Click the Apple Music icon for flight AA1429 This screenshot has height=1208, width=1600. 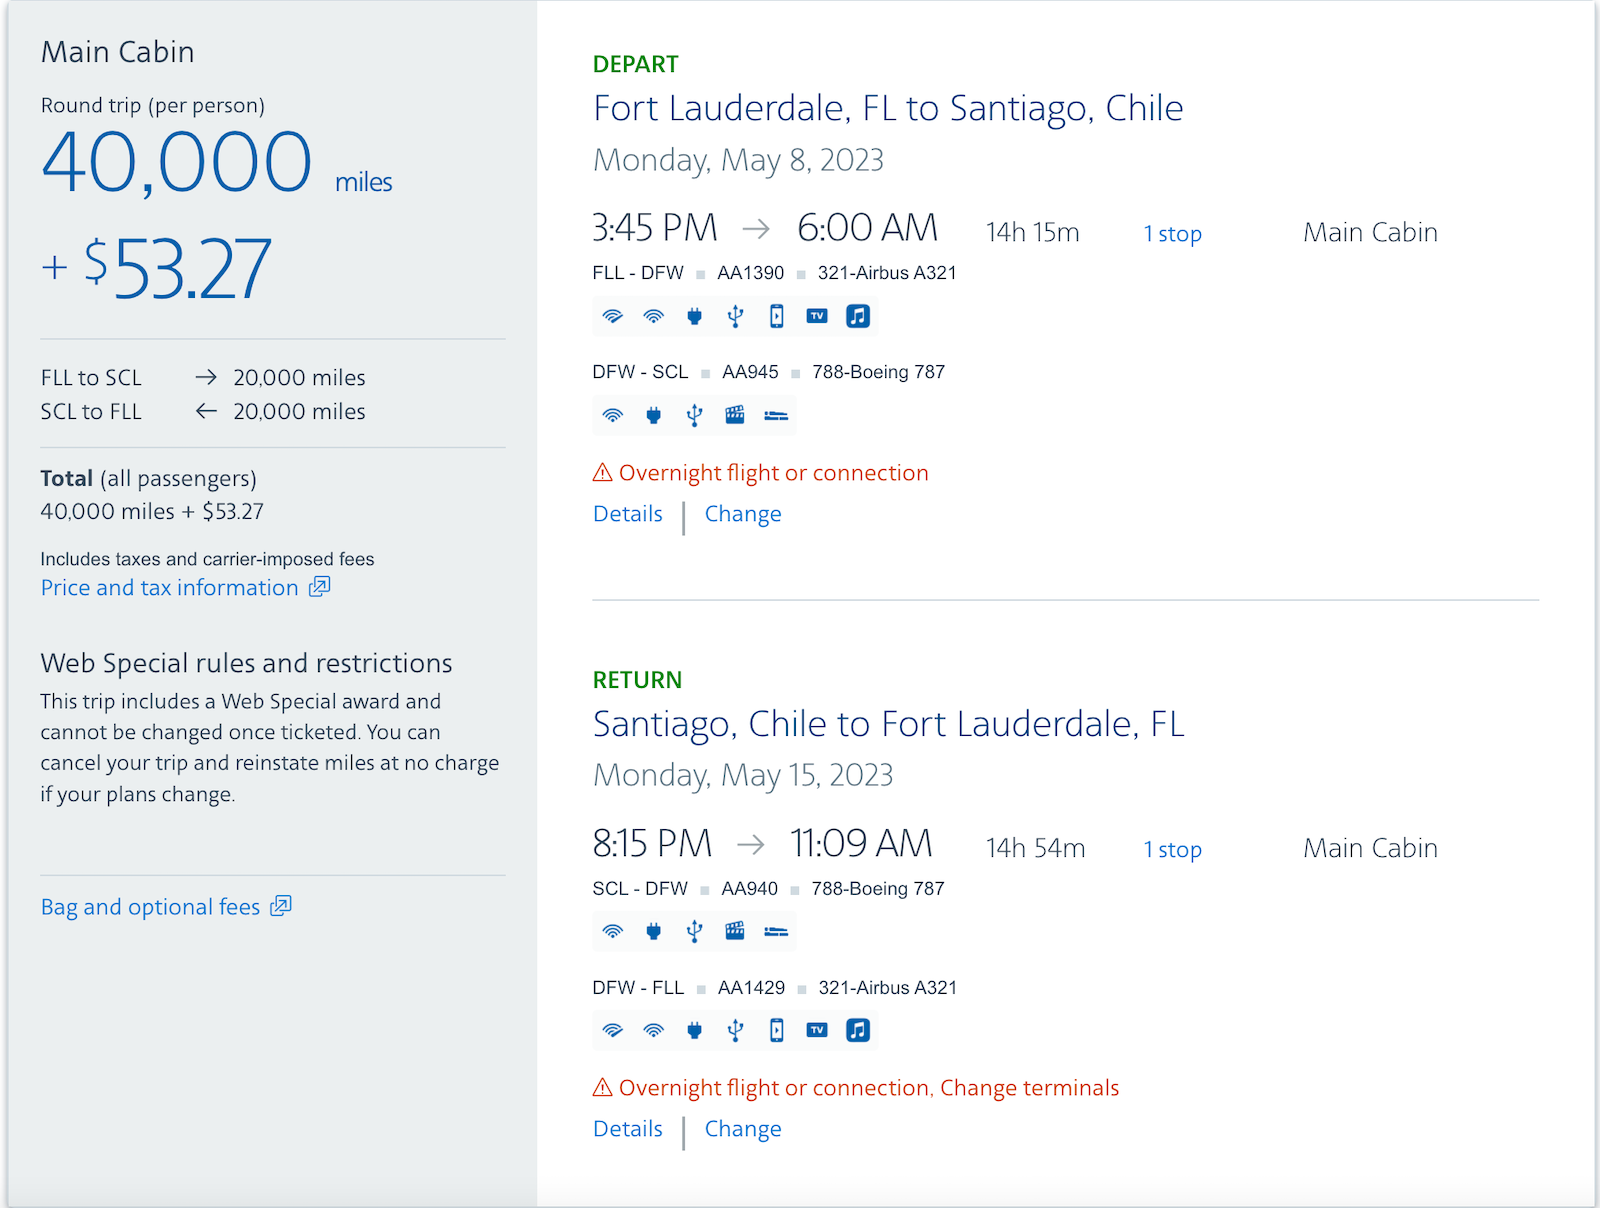[858, 1030]
